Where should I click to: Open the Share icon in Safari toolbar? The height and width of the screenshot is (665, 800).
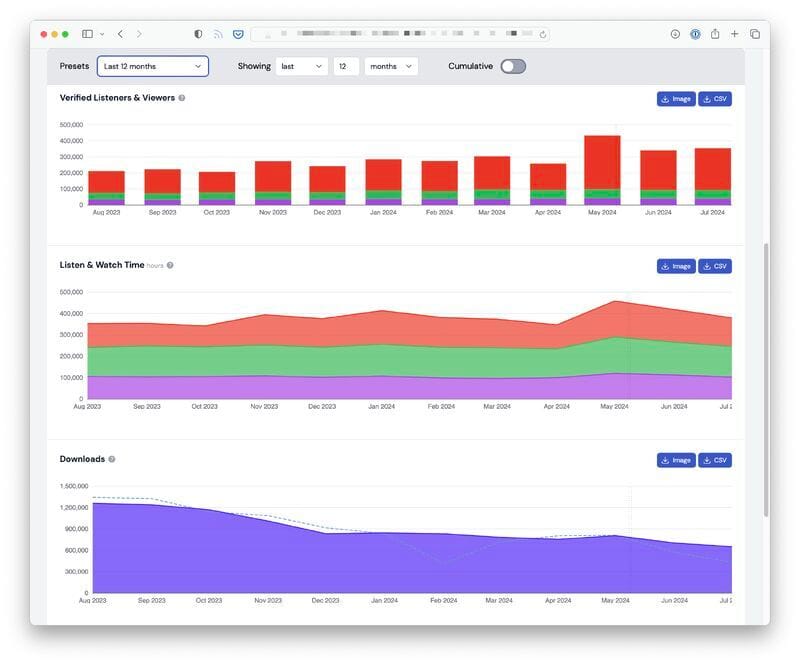tap(715, 34)
